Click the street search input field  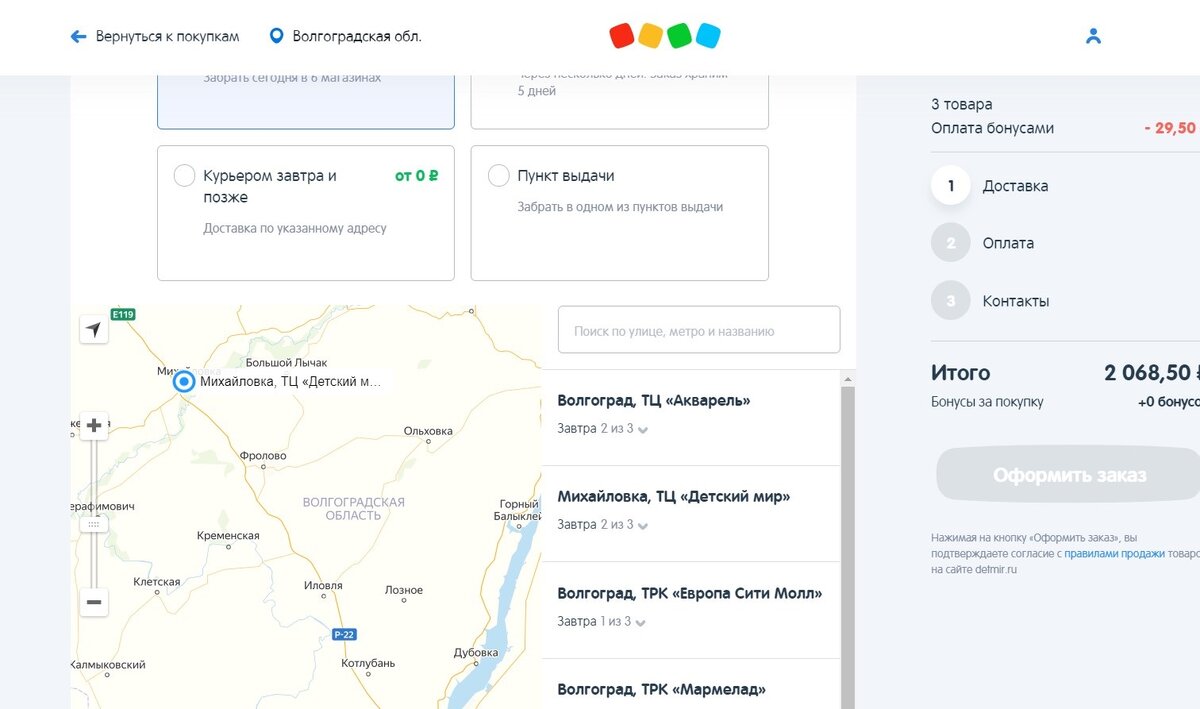click(699, 329)
